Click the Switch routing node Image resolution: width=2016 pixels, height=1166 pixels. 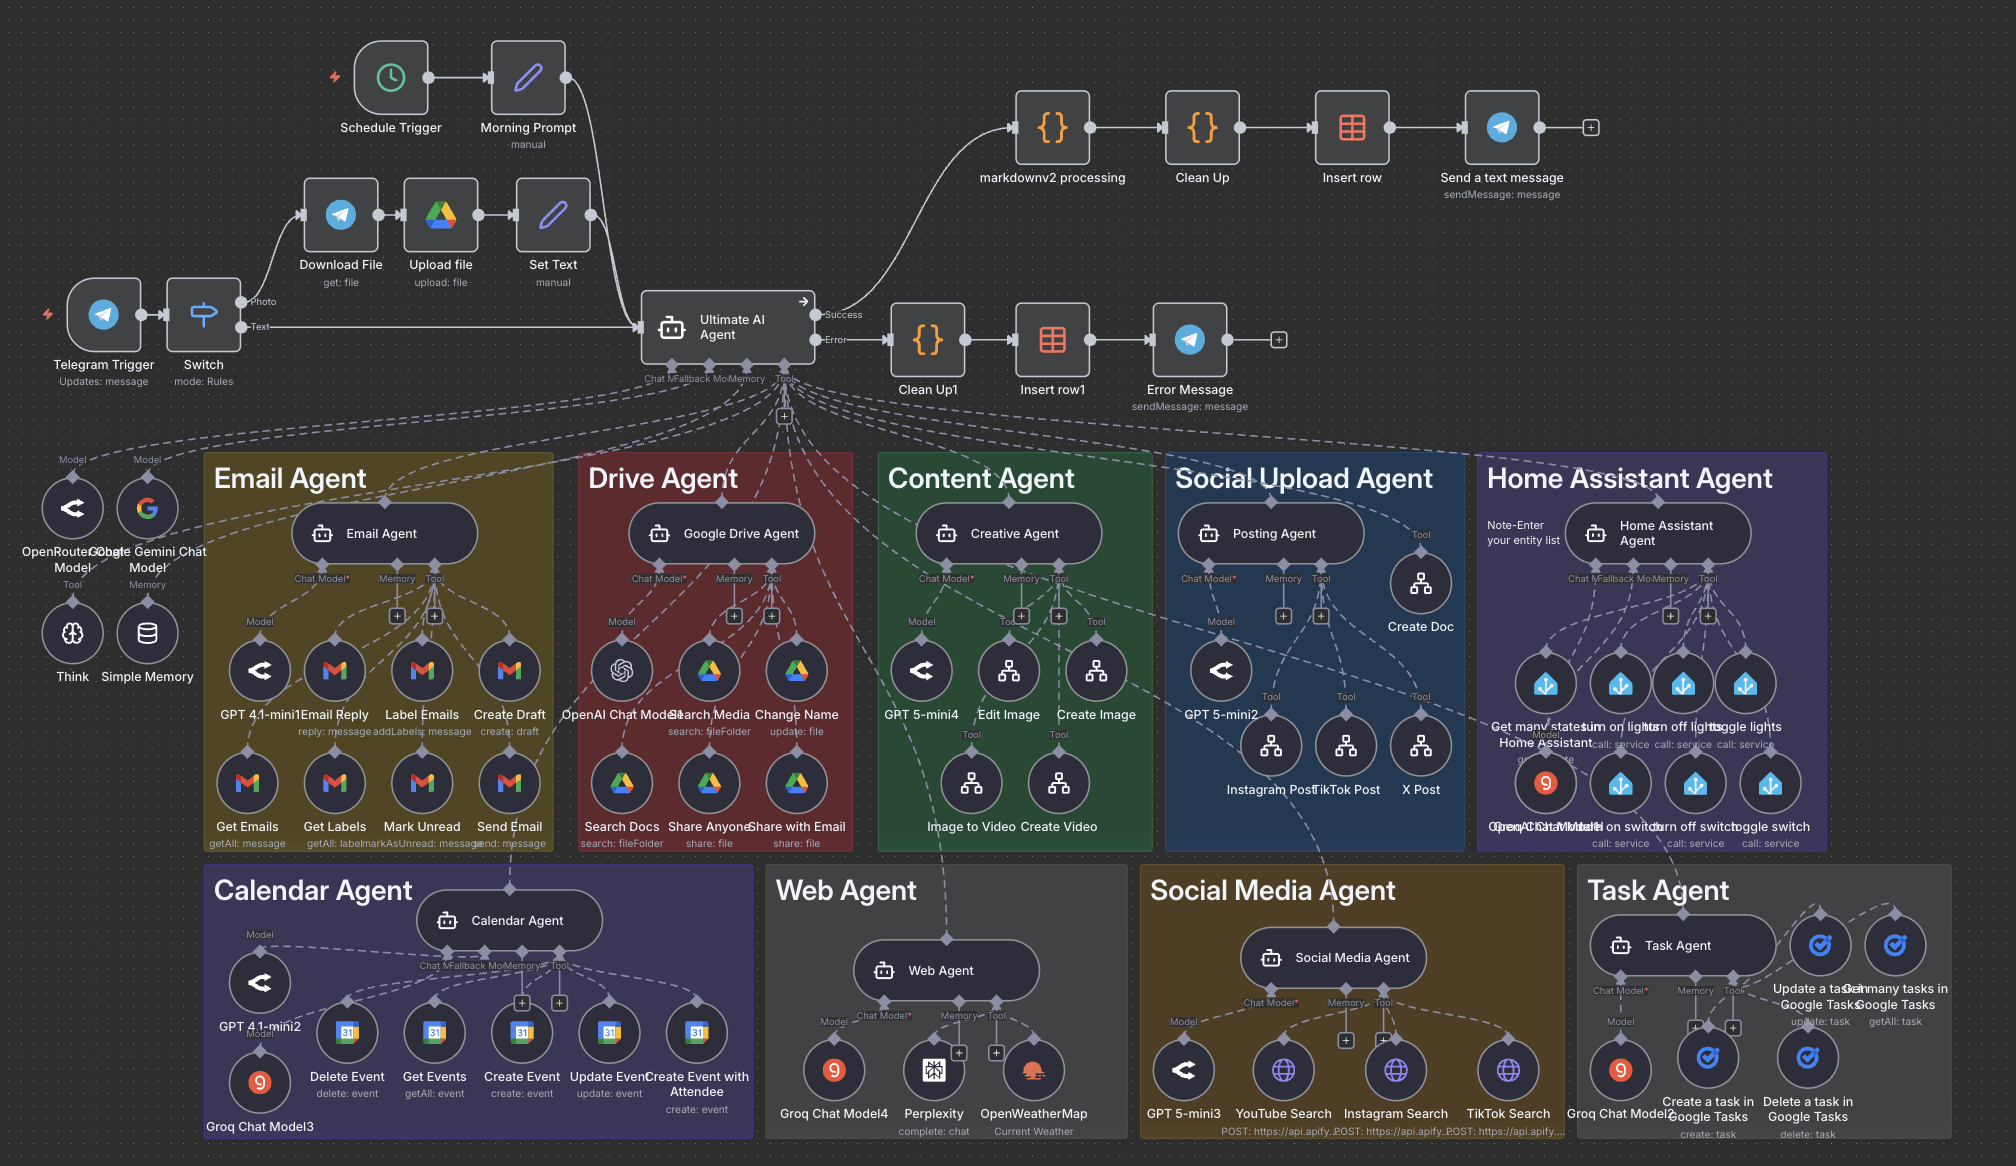coord(203,313)
